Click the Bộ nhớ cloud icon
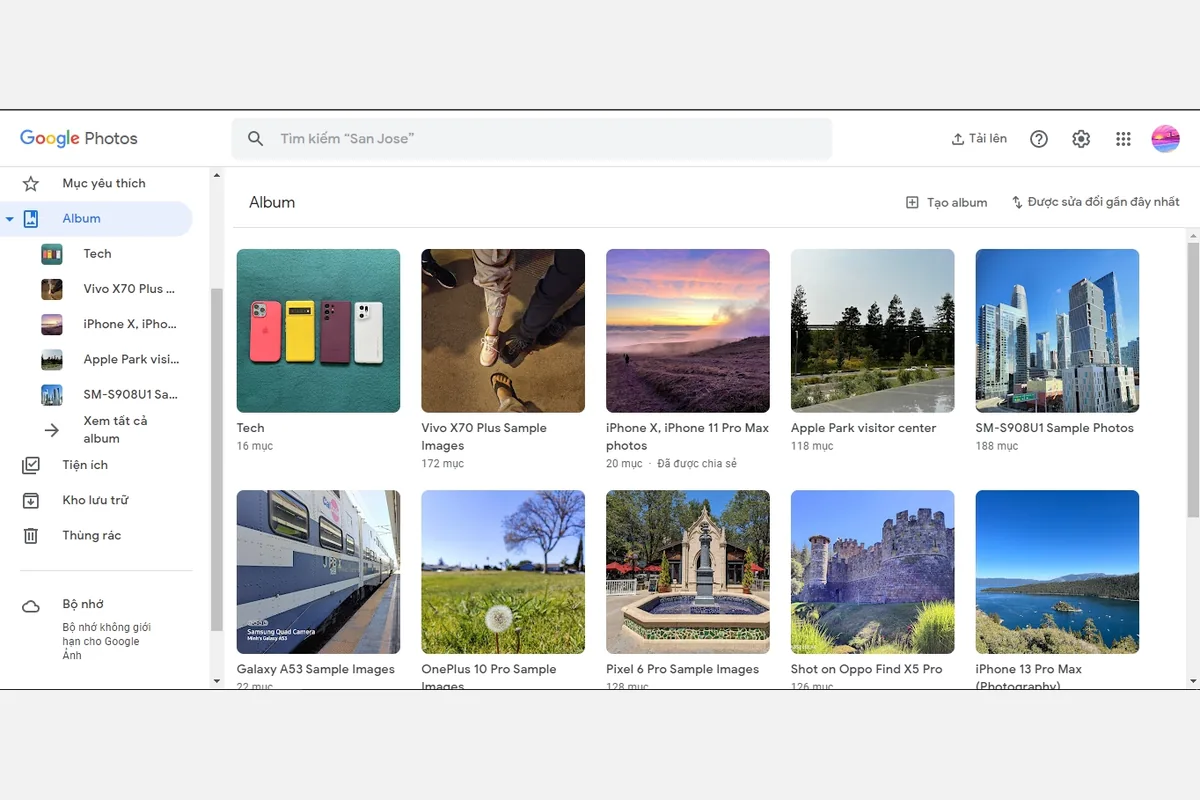Viewport: 1200px width, 800px height. click(x=31, y=606)
